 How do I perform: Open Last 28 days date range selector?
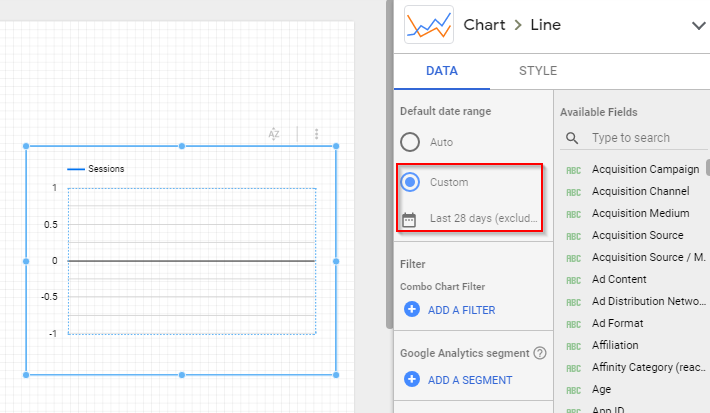pos(483,218)
